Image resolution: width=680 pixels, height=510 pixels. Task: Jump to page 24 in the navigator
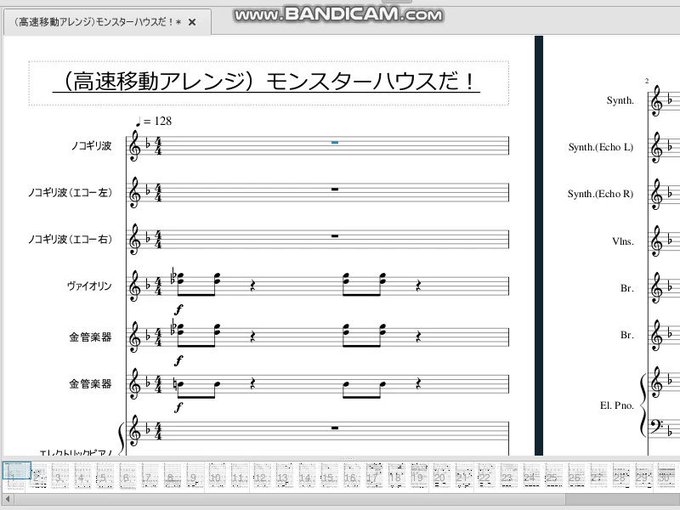pyautogui.click(x=531, y=477)
